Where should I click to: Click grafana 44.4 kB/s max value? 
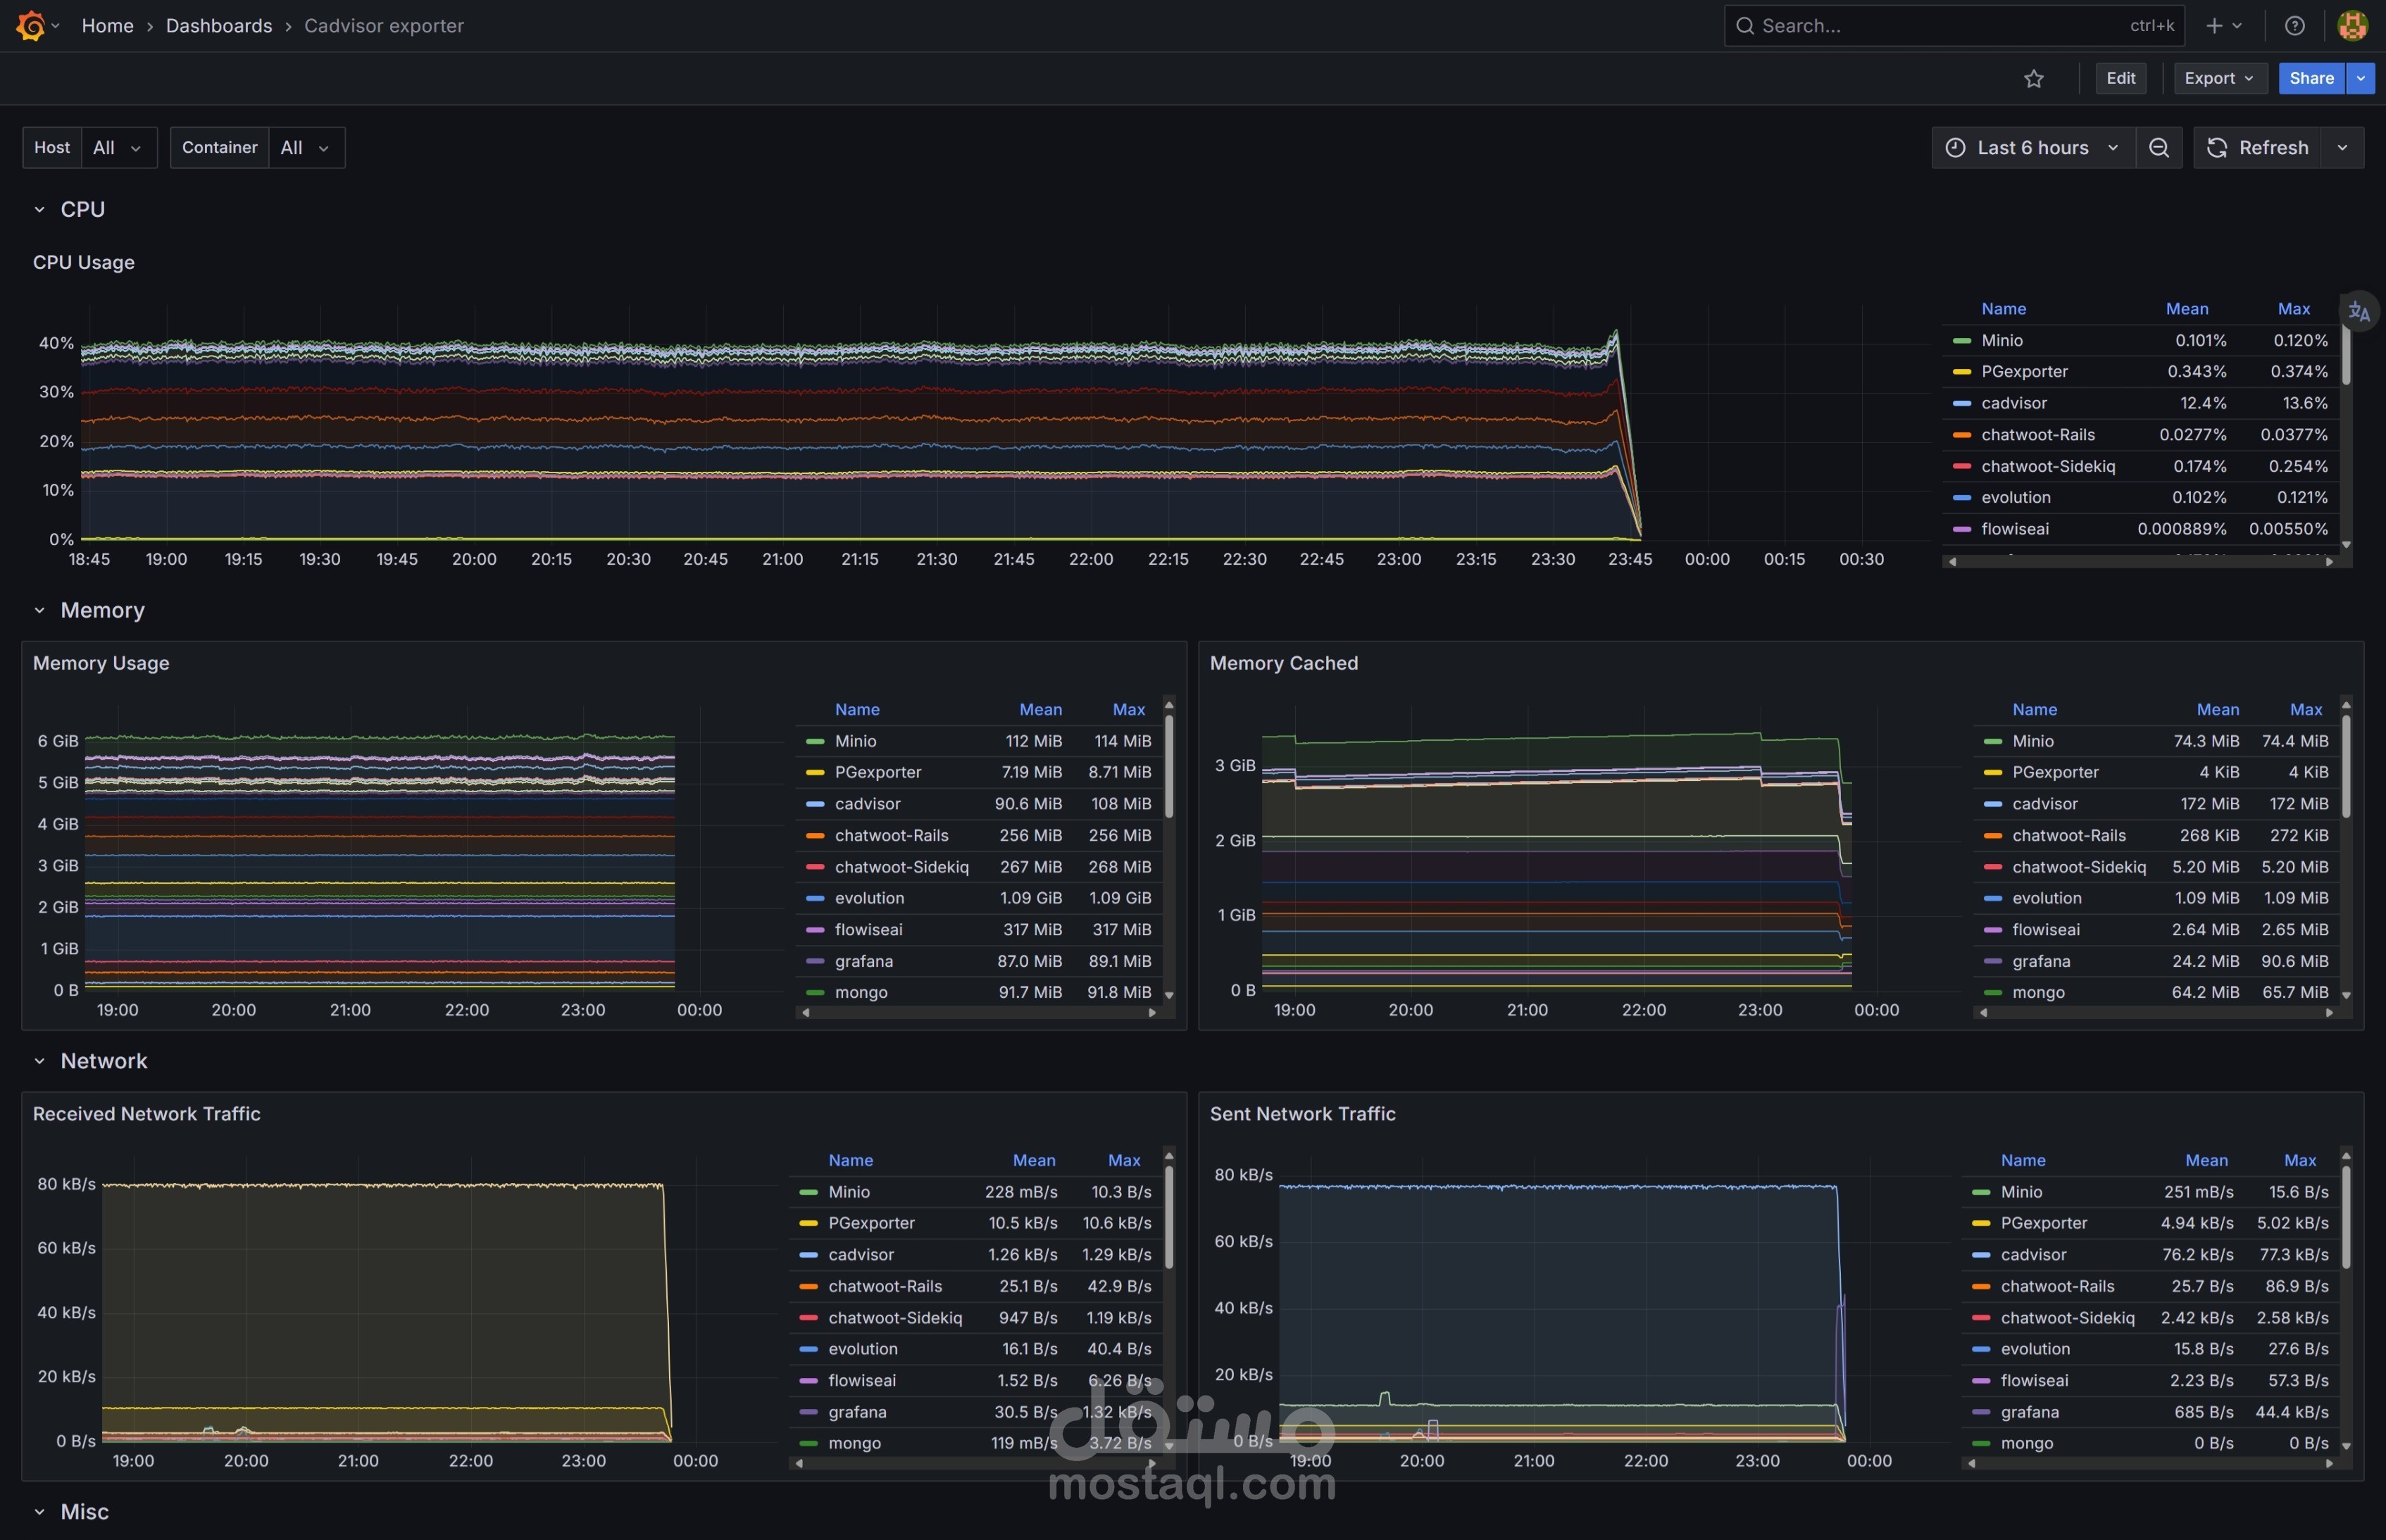tap(2291, 1412)
